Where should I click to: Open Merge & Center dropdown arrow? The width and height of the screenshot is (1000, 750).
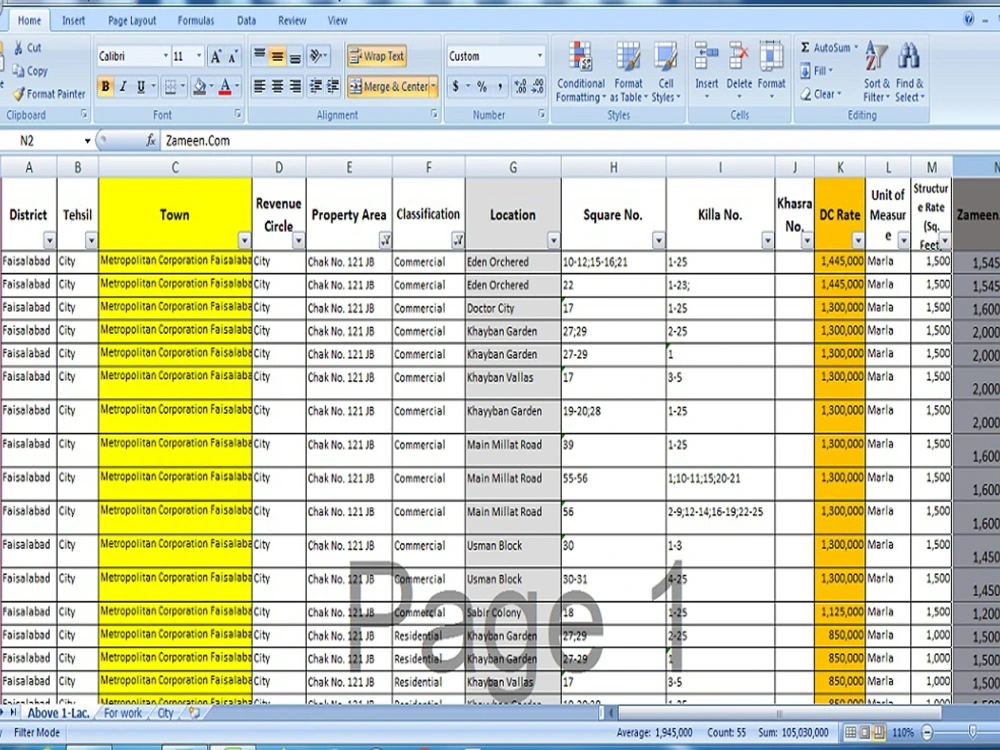tap(434, 86)
